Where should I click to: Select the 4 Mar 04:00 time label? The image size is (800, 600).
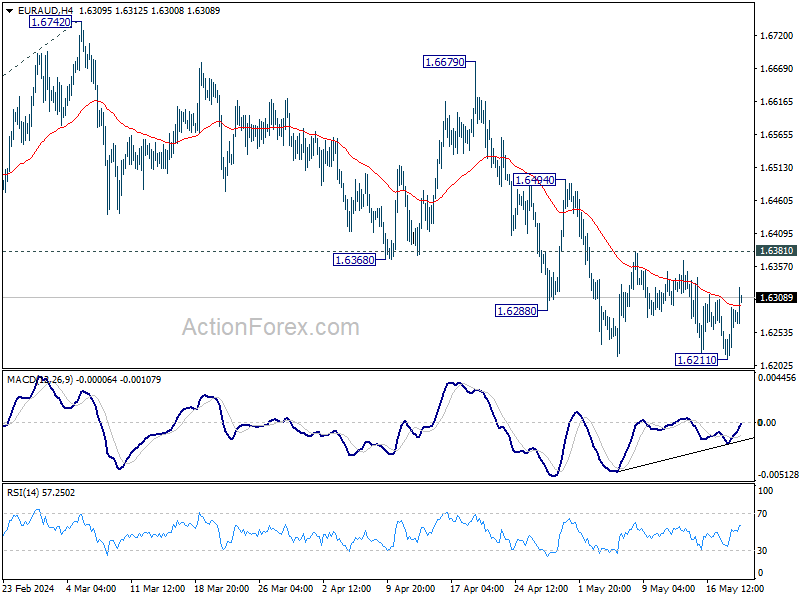click(x=91, y=588)
